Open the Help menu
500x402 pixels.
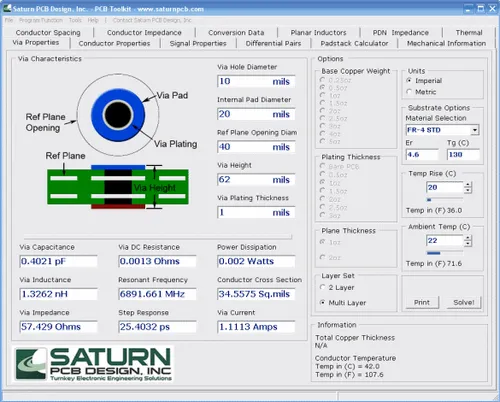93,20
